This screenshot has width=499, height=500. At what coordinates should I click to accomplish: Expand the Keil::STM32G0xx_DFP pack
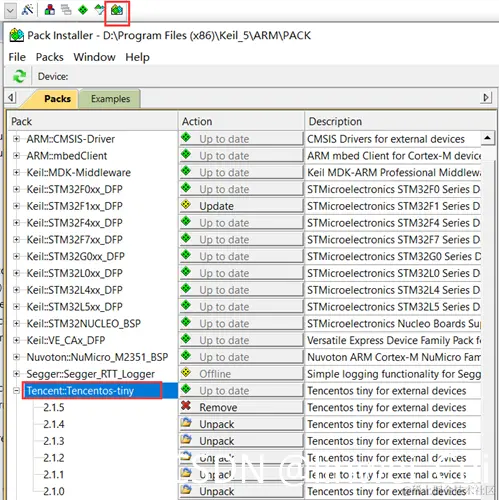coord(16,256)
